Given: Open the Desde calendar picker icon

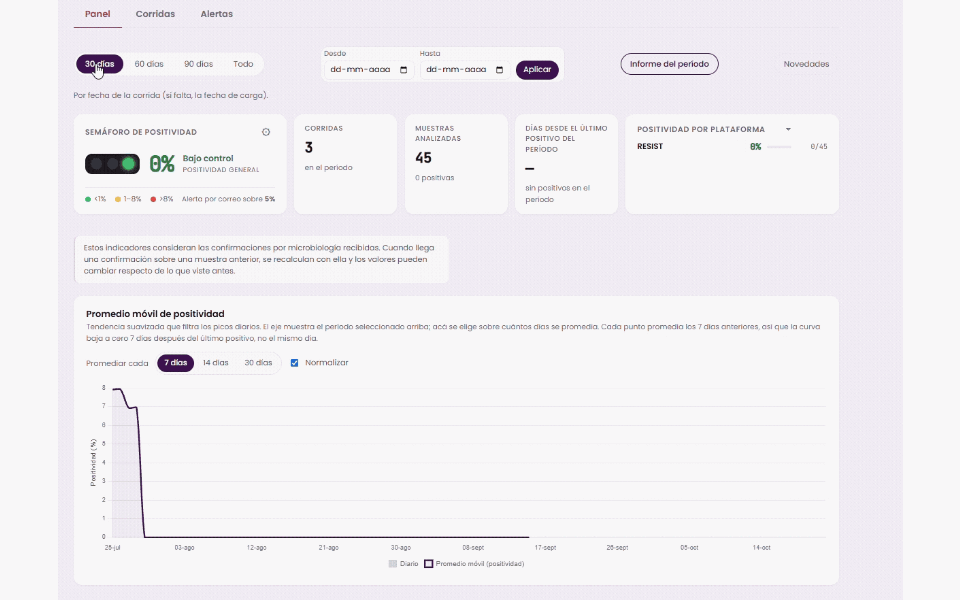Looking at the screenshot, I should (403, 70).
